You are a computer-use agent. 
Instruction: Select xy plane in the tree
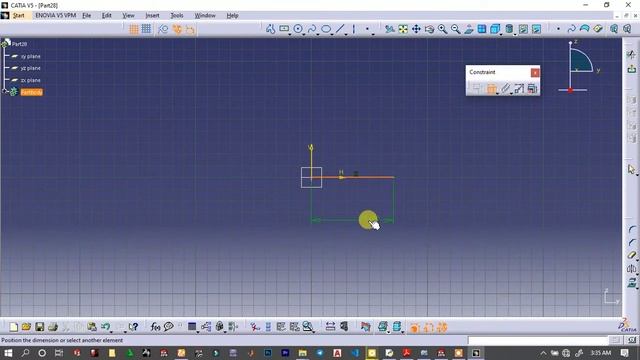tap(31, 56)
